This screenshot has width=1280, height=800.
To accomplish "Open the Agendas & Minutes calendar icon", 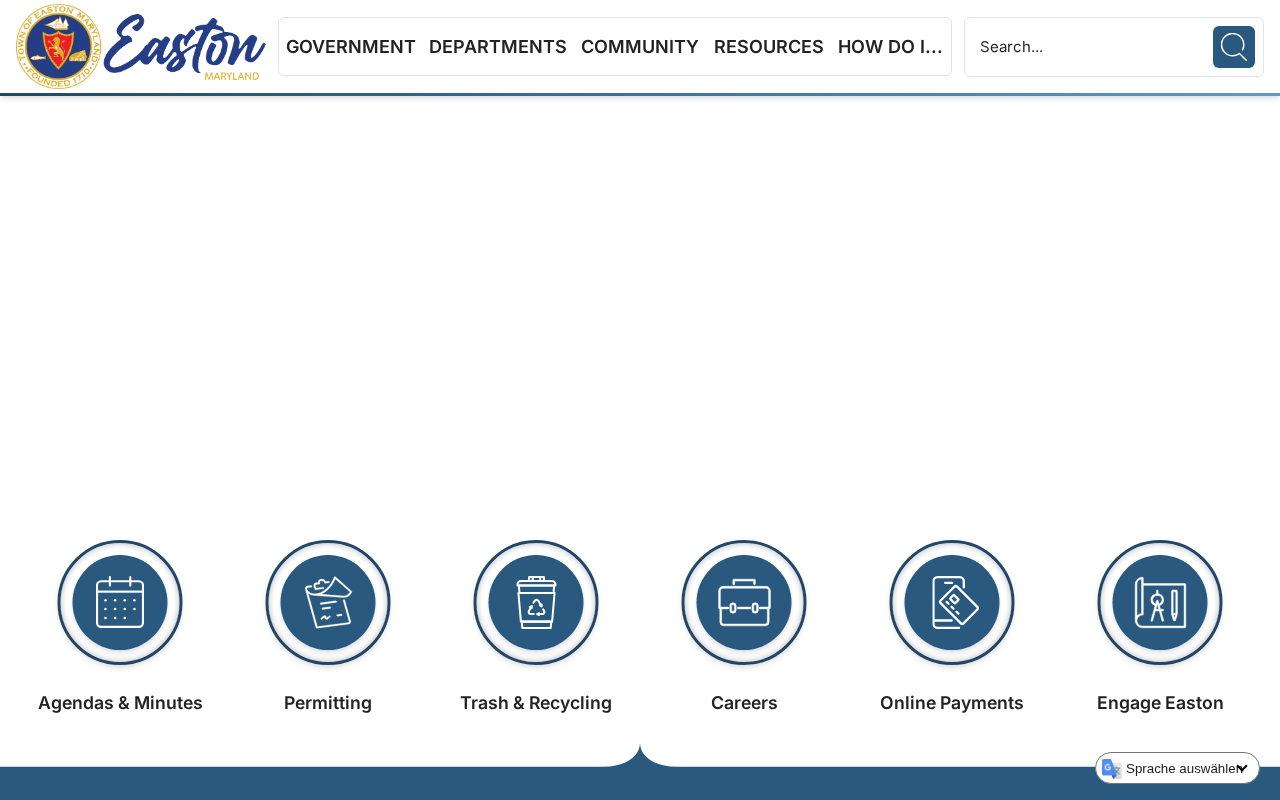I will click(120, 603).
